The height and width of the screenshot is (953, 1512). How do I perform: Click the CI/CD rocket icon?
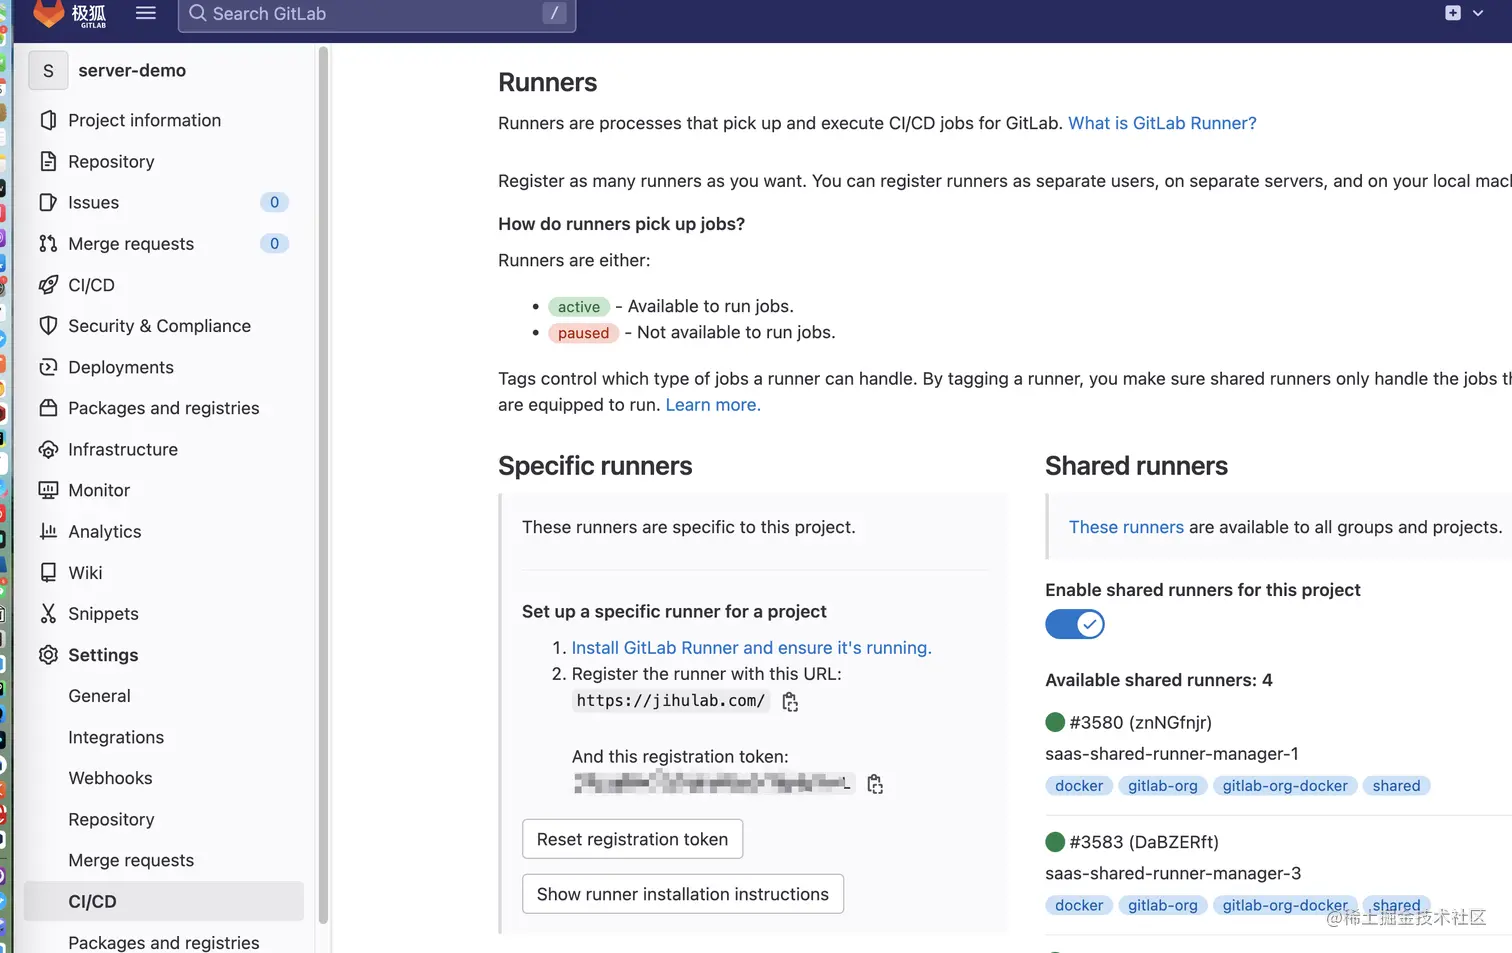point(48,285)
